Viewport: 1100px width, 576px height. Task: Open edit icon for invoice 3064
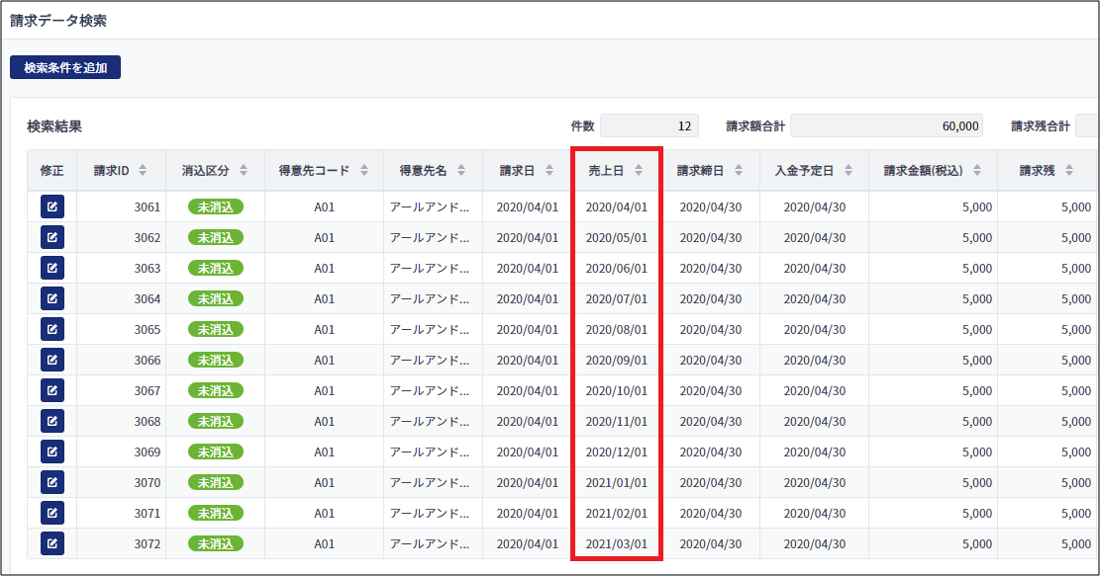tap(52, 299)
